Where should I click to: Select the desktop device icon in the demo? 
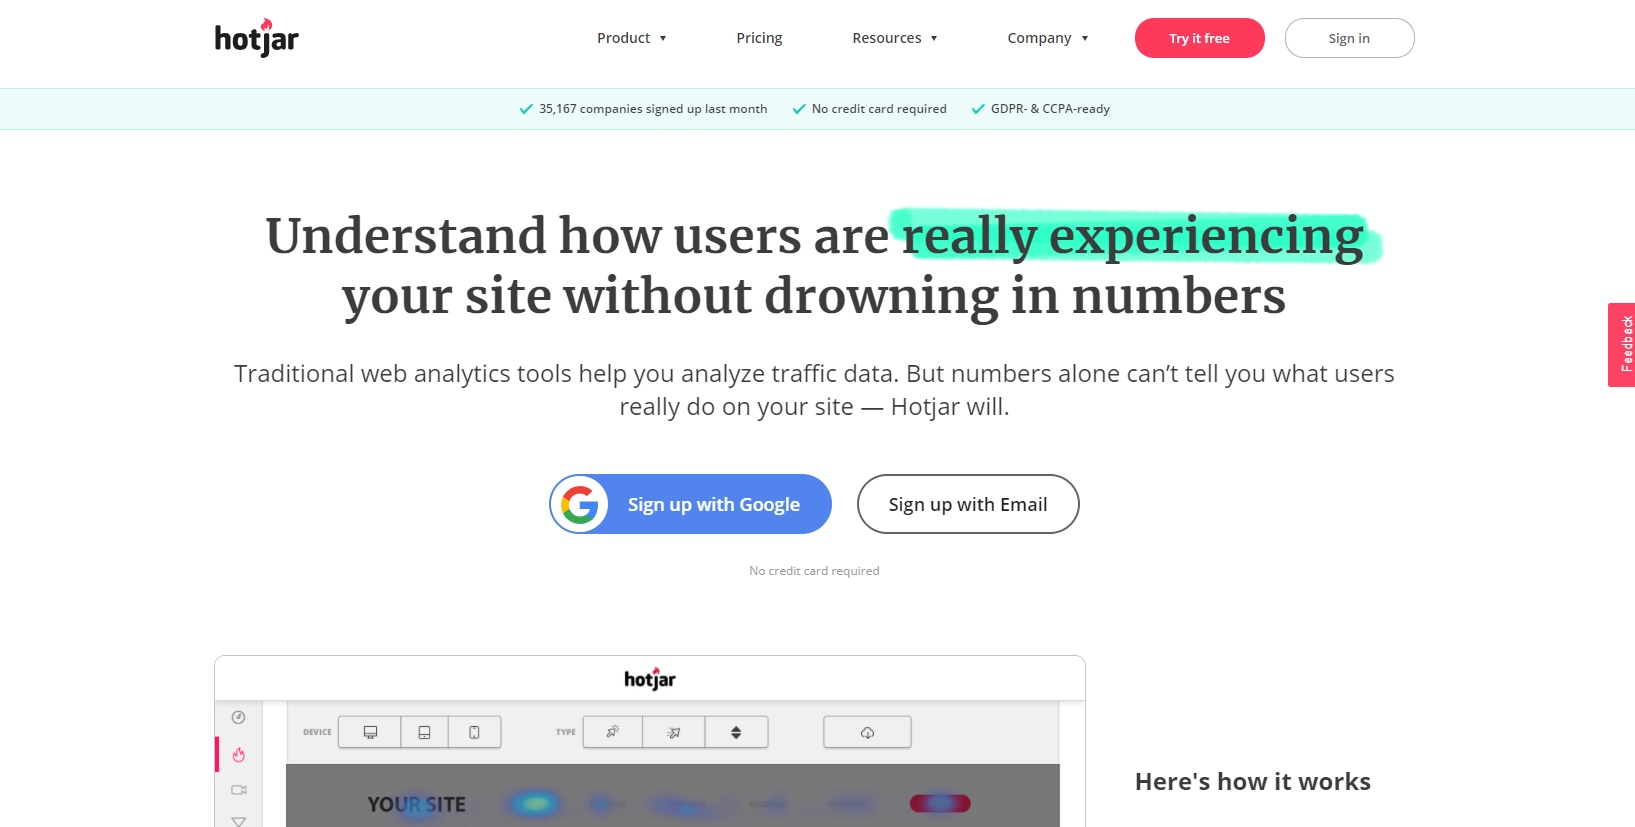coord(370,732)
